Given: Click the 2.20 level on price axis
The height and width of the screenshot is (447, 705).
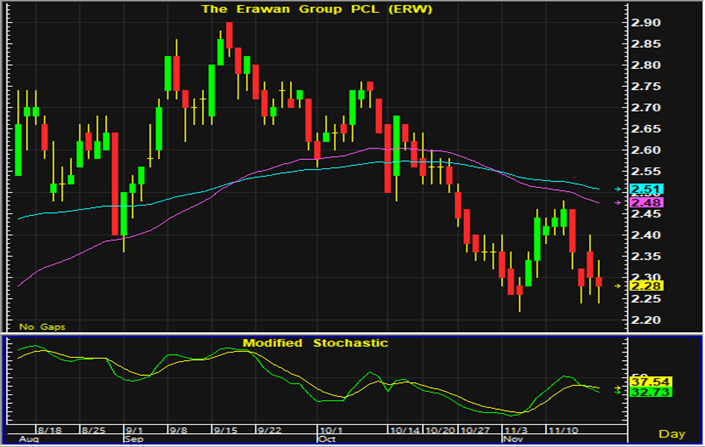Looking at the screenshot, I should [x=646, y=320].
